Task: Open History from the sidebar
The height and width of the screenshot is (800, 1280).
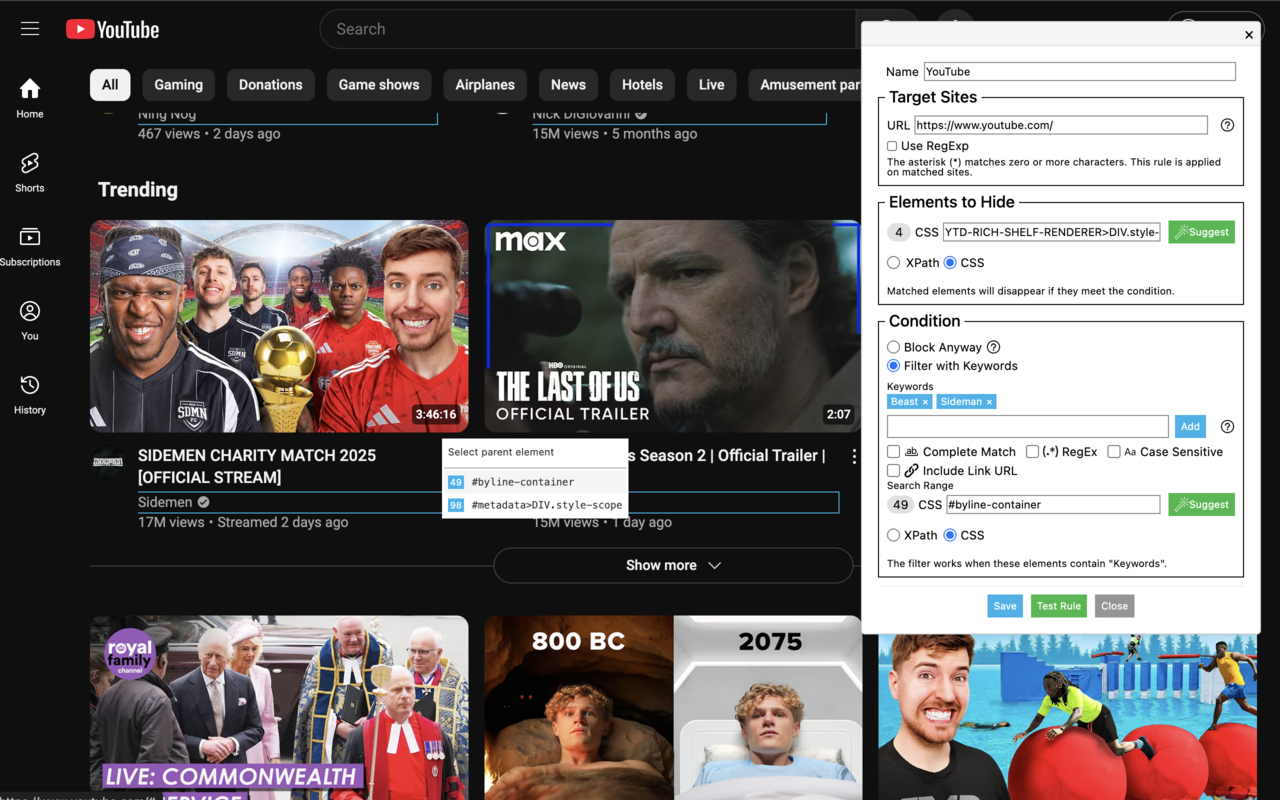Action: [30, 394]
